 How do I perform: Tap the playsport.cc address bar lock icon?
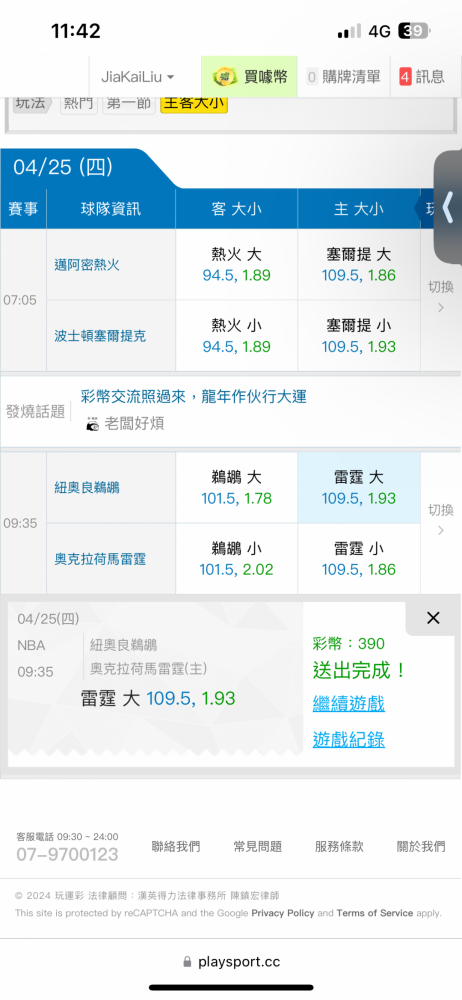pos(187,961)
